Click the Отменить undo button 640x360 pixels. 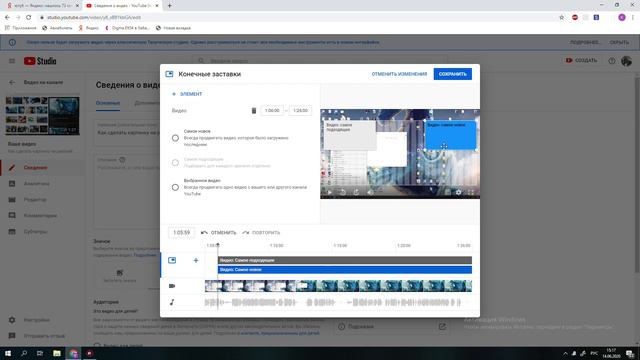pos(219,233)
